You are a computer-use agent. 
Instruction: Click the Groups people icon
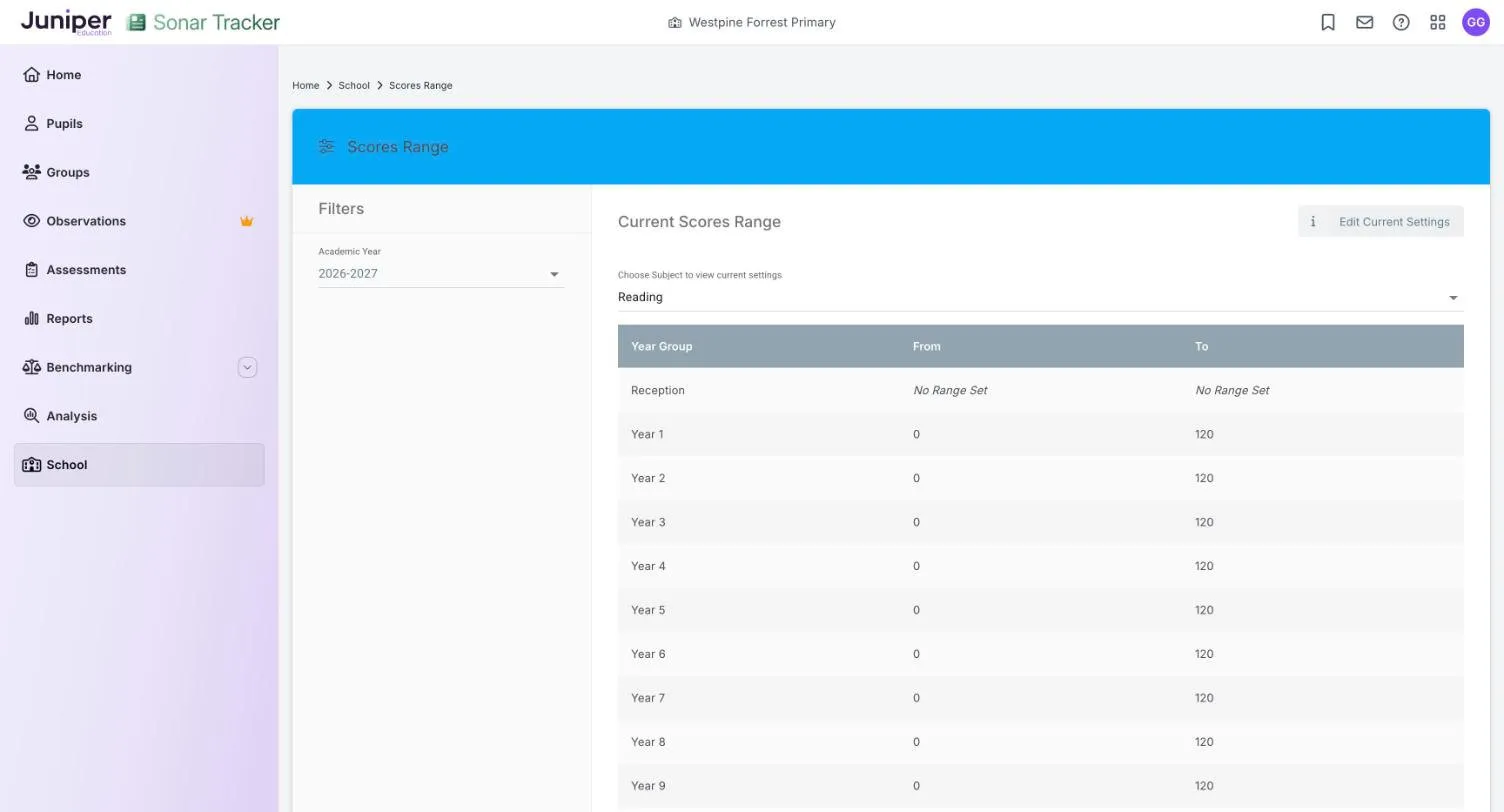tap(31, 172)
